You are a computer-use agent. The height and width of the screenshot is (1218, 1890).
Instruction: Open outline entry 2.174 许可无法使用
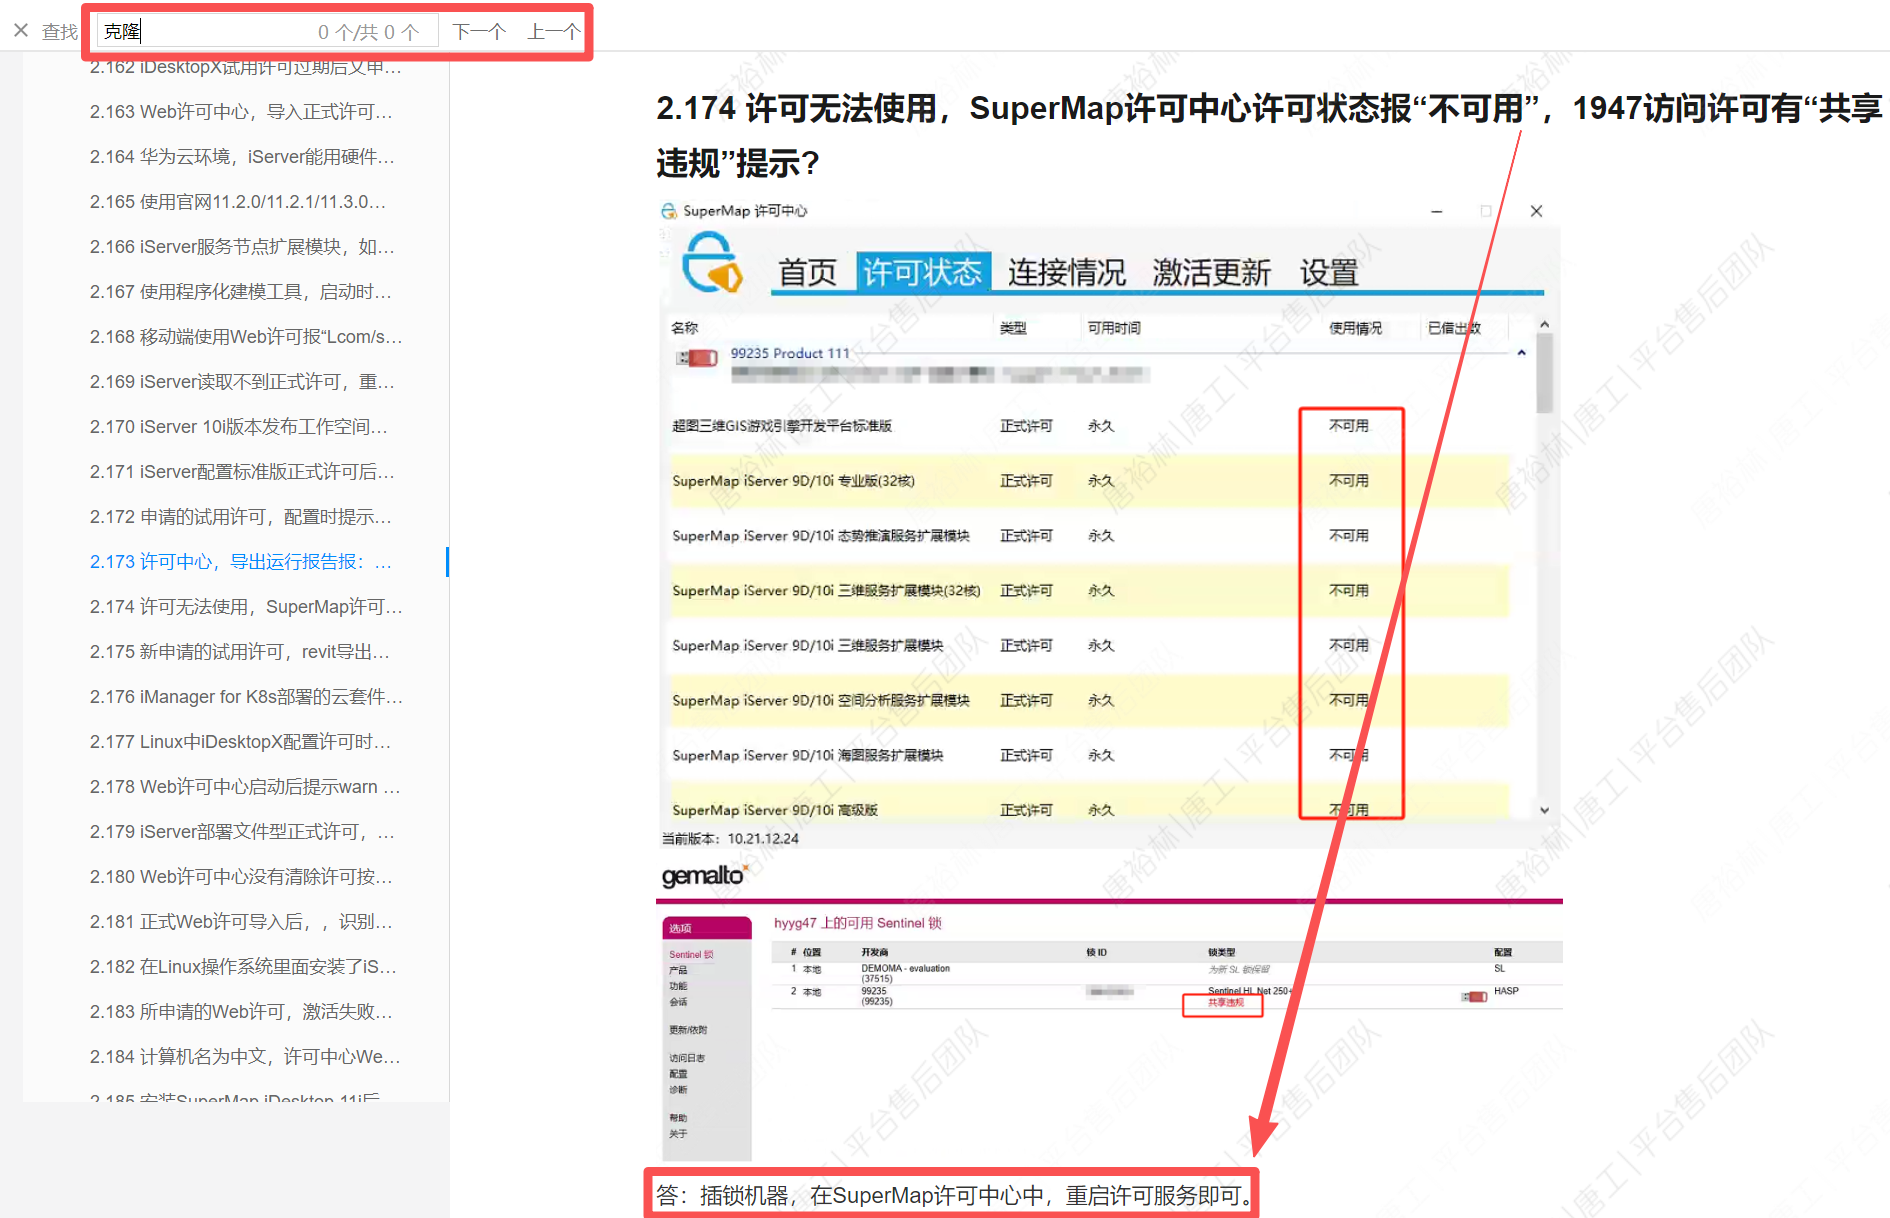245,607
